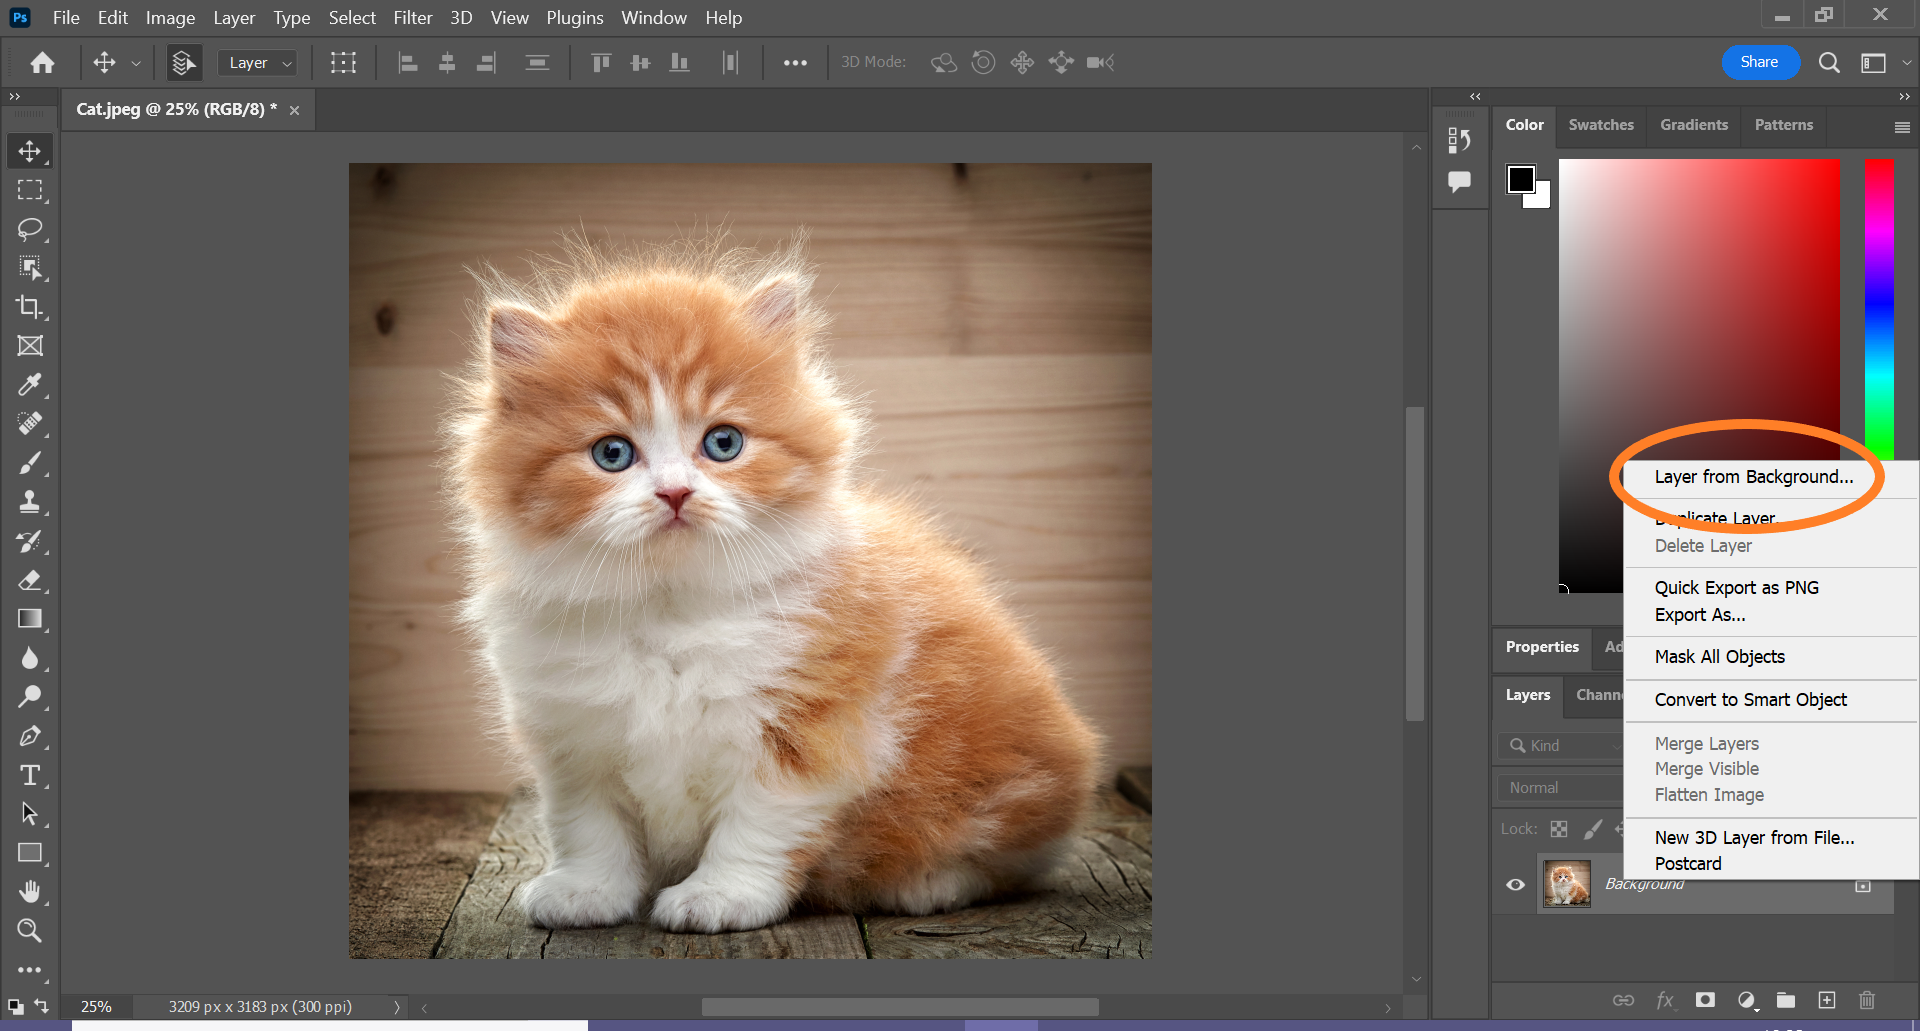Open the Kind filter dropdown in Layers

[1560, 746]
